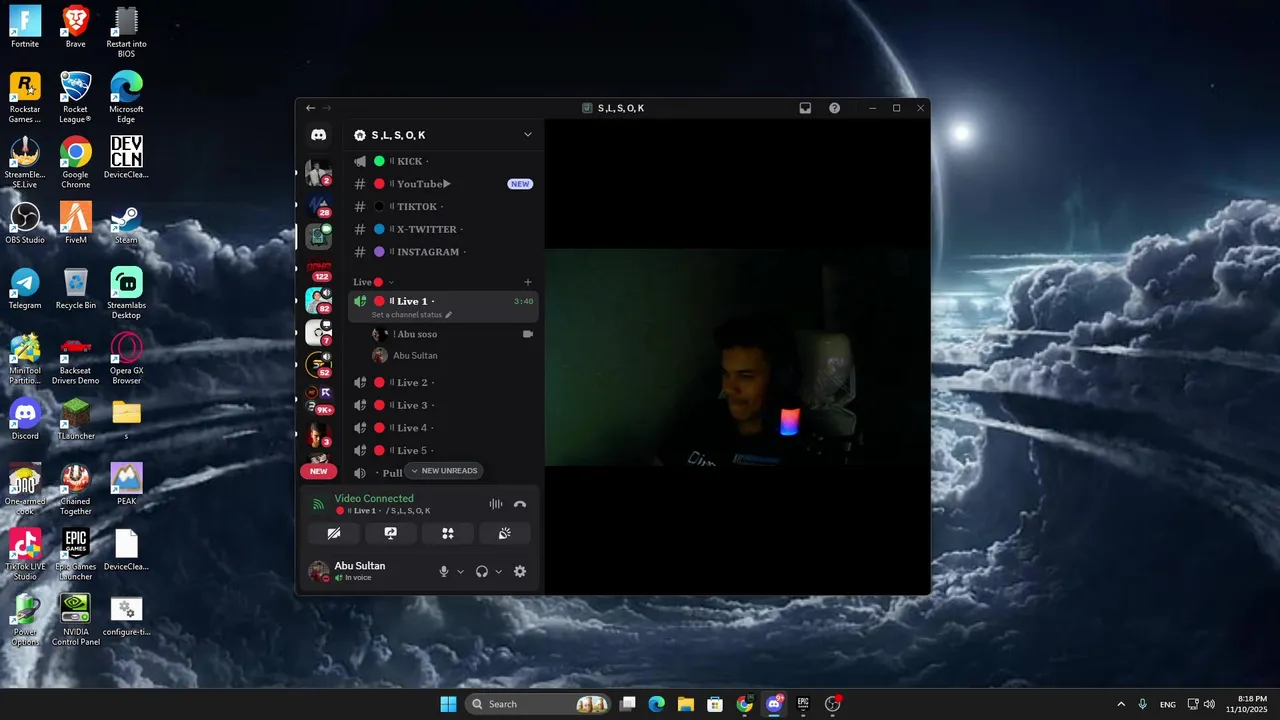The image size is (1280, 720).
Task: Open the server icon with 28 badge
Action: point(319,204)
